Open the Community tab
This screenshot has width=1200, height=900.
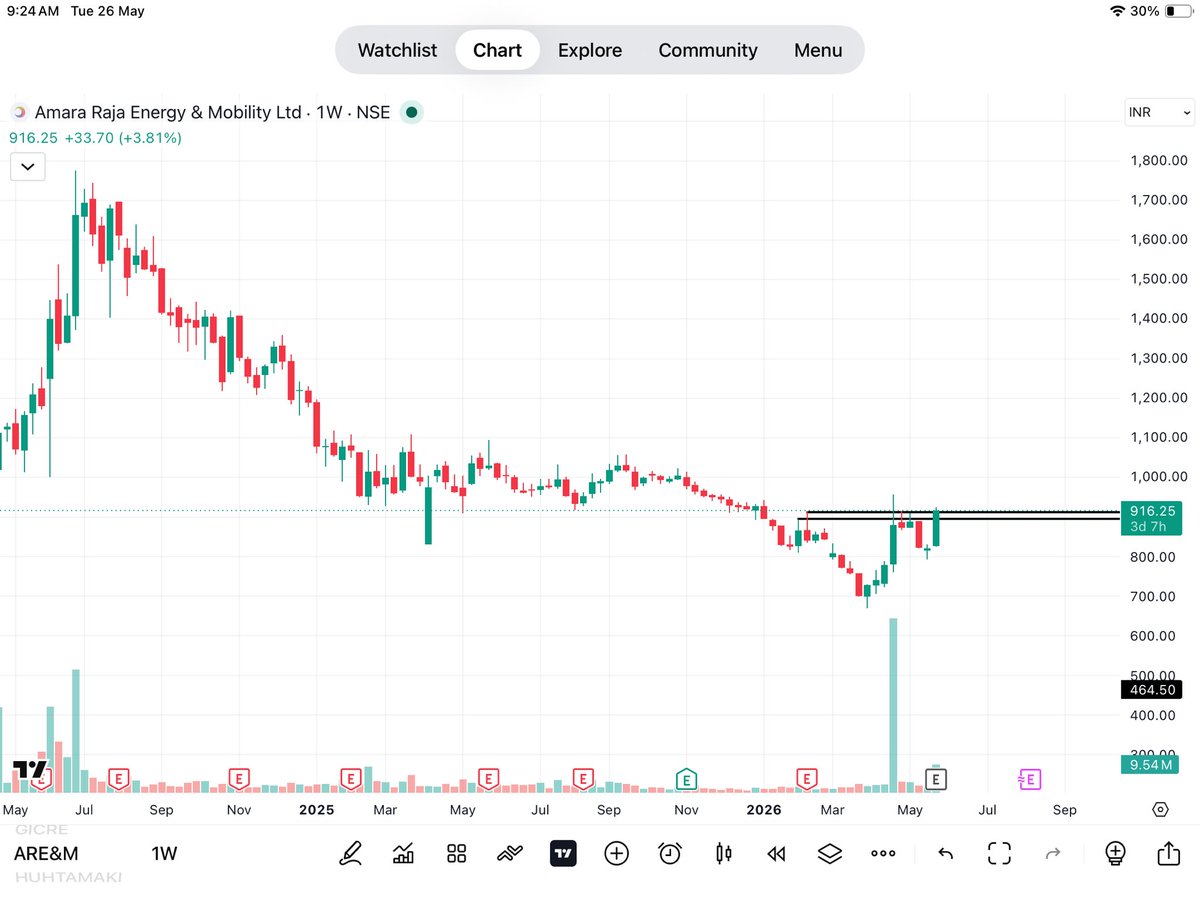coord(708,50)
